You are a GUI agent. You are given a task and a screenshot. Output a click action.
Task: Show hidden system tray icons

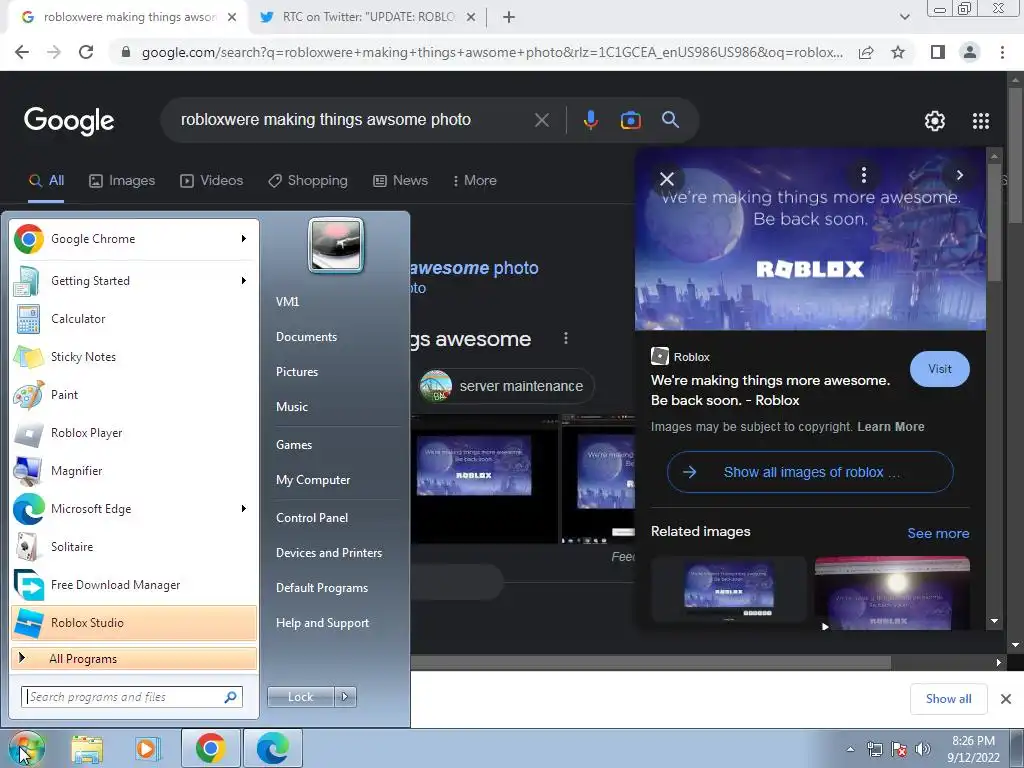coord(850,749)
